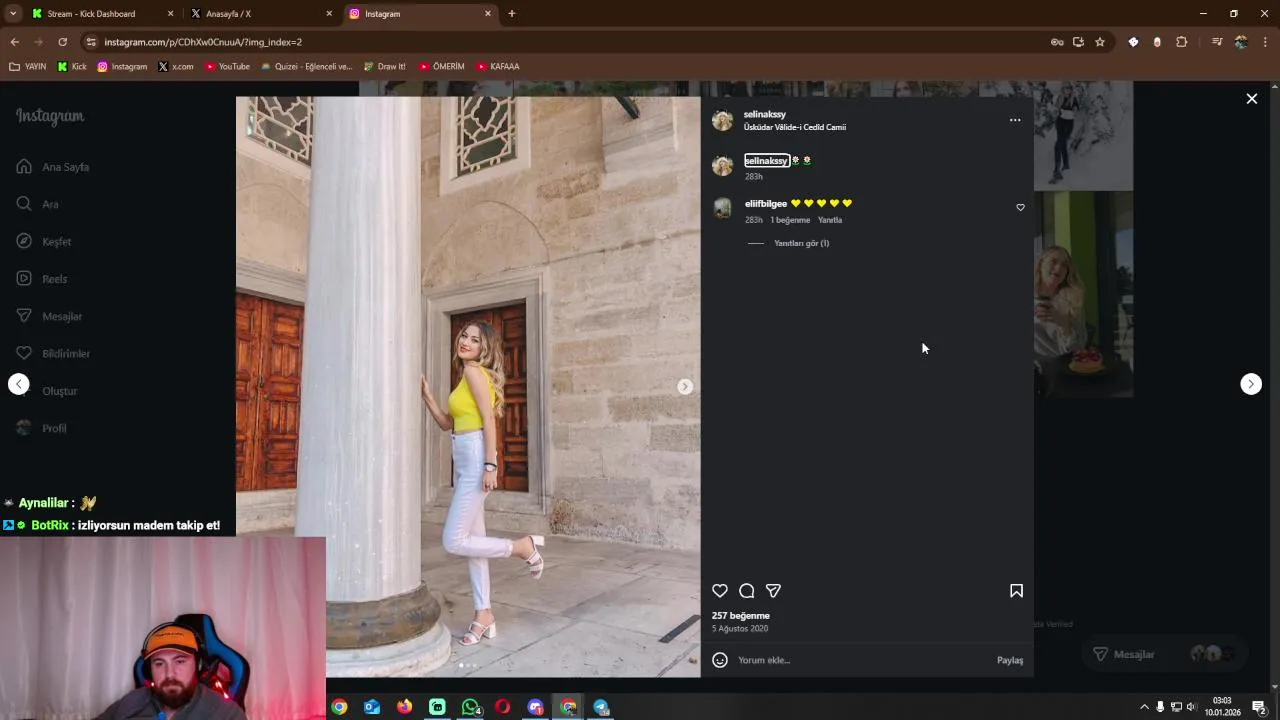This screenshot has height=720, width=1280.
Task: Open the YouTube bookmark
Action: coord(227,67)
